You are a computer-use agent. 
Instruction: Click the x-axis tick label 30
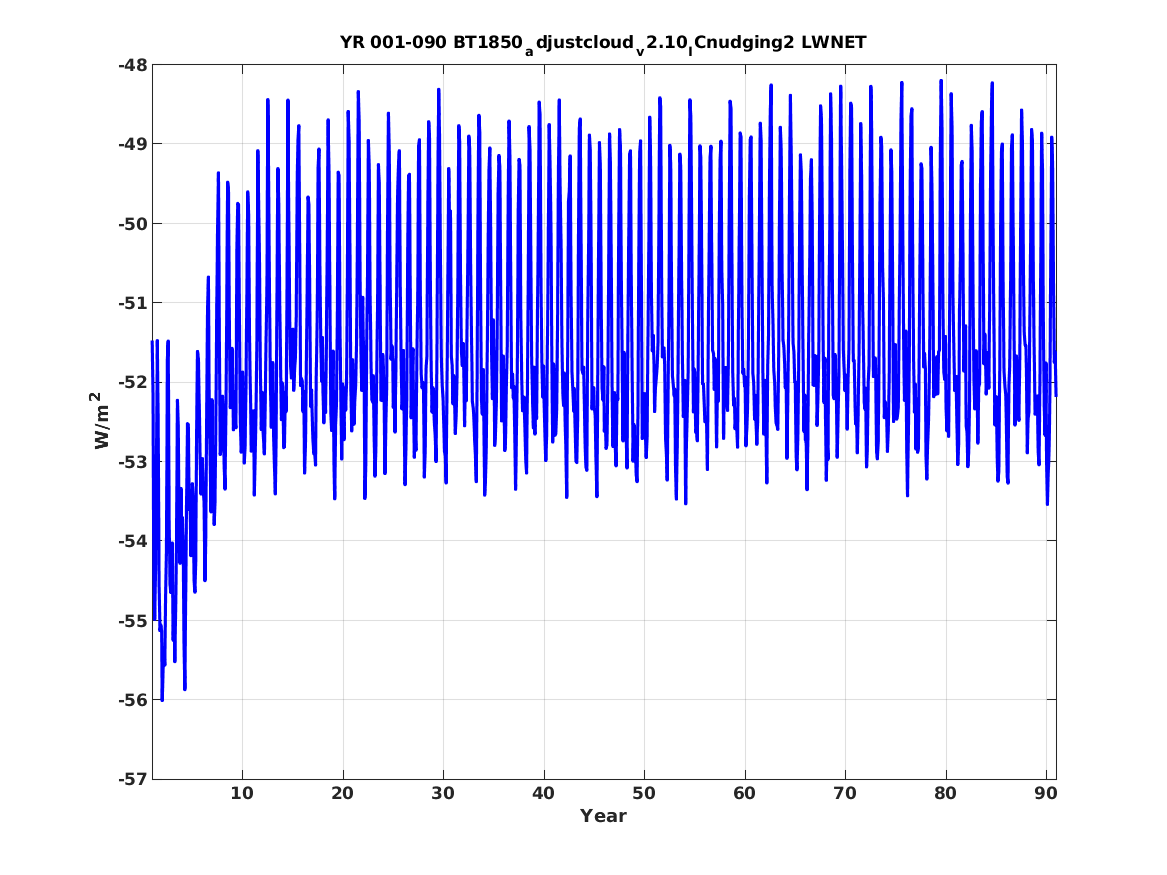[x=443, y=793]
